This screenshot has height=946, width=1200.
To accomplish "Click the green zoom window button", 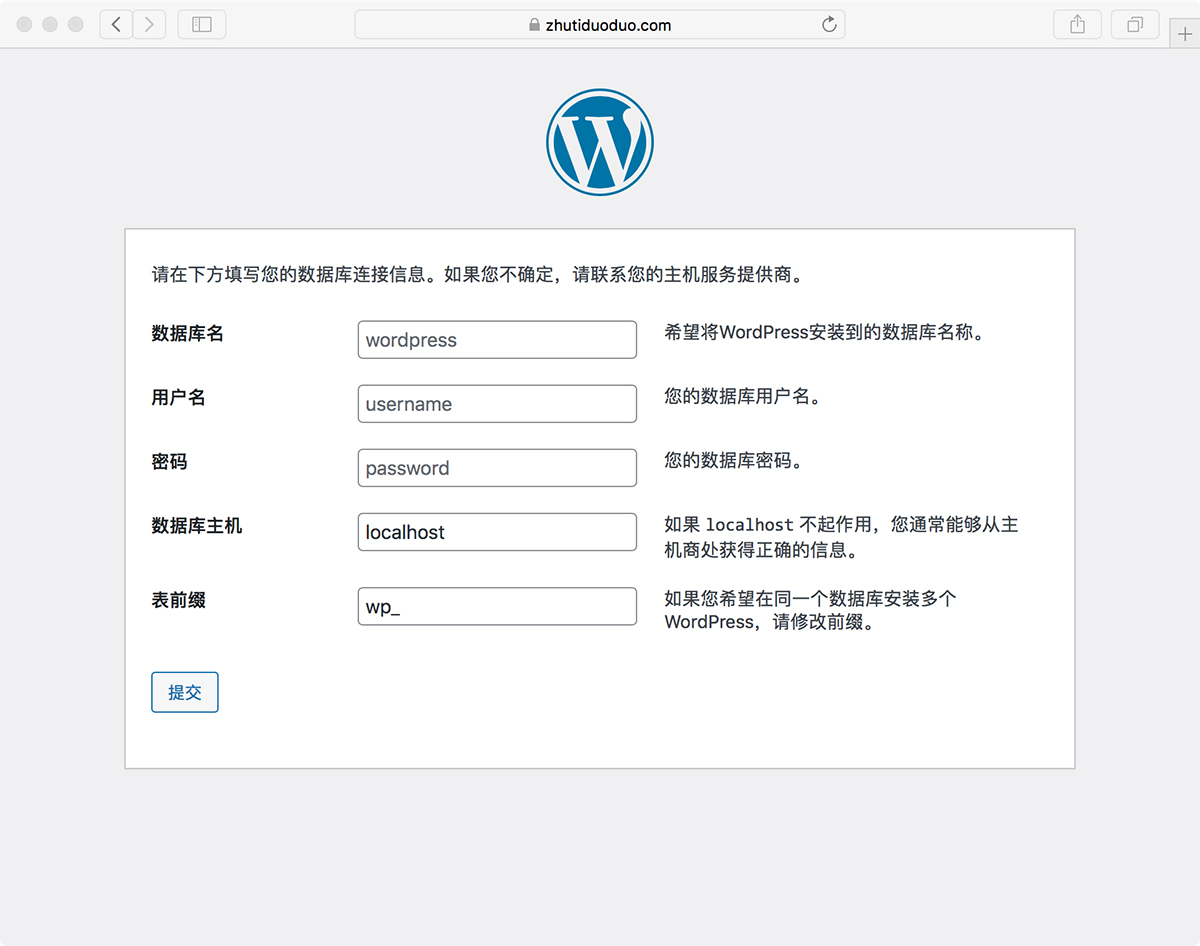I will tap(75, 25).
